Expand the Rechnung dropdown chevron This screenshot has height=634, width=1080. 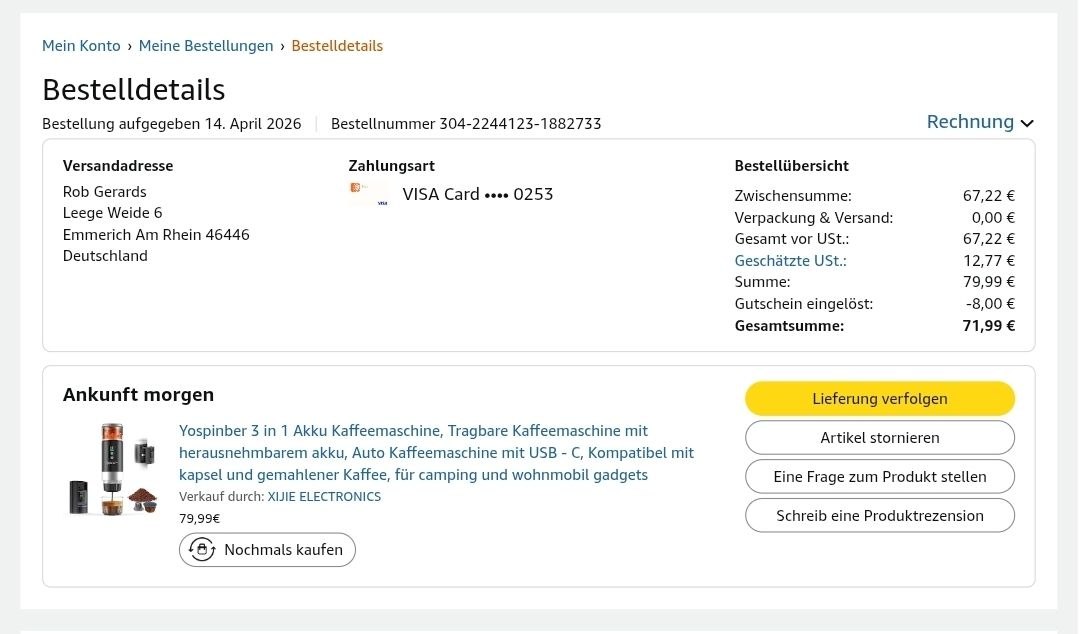click(1027, 123)
